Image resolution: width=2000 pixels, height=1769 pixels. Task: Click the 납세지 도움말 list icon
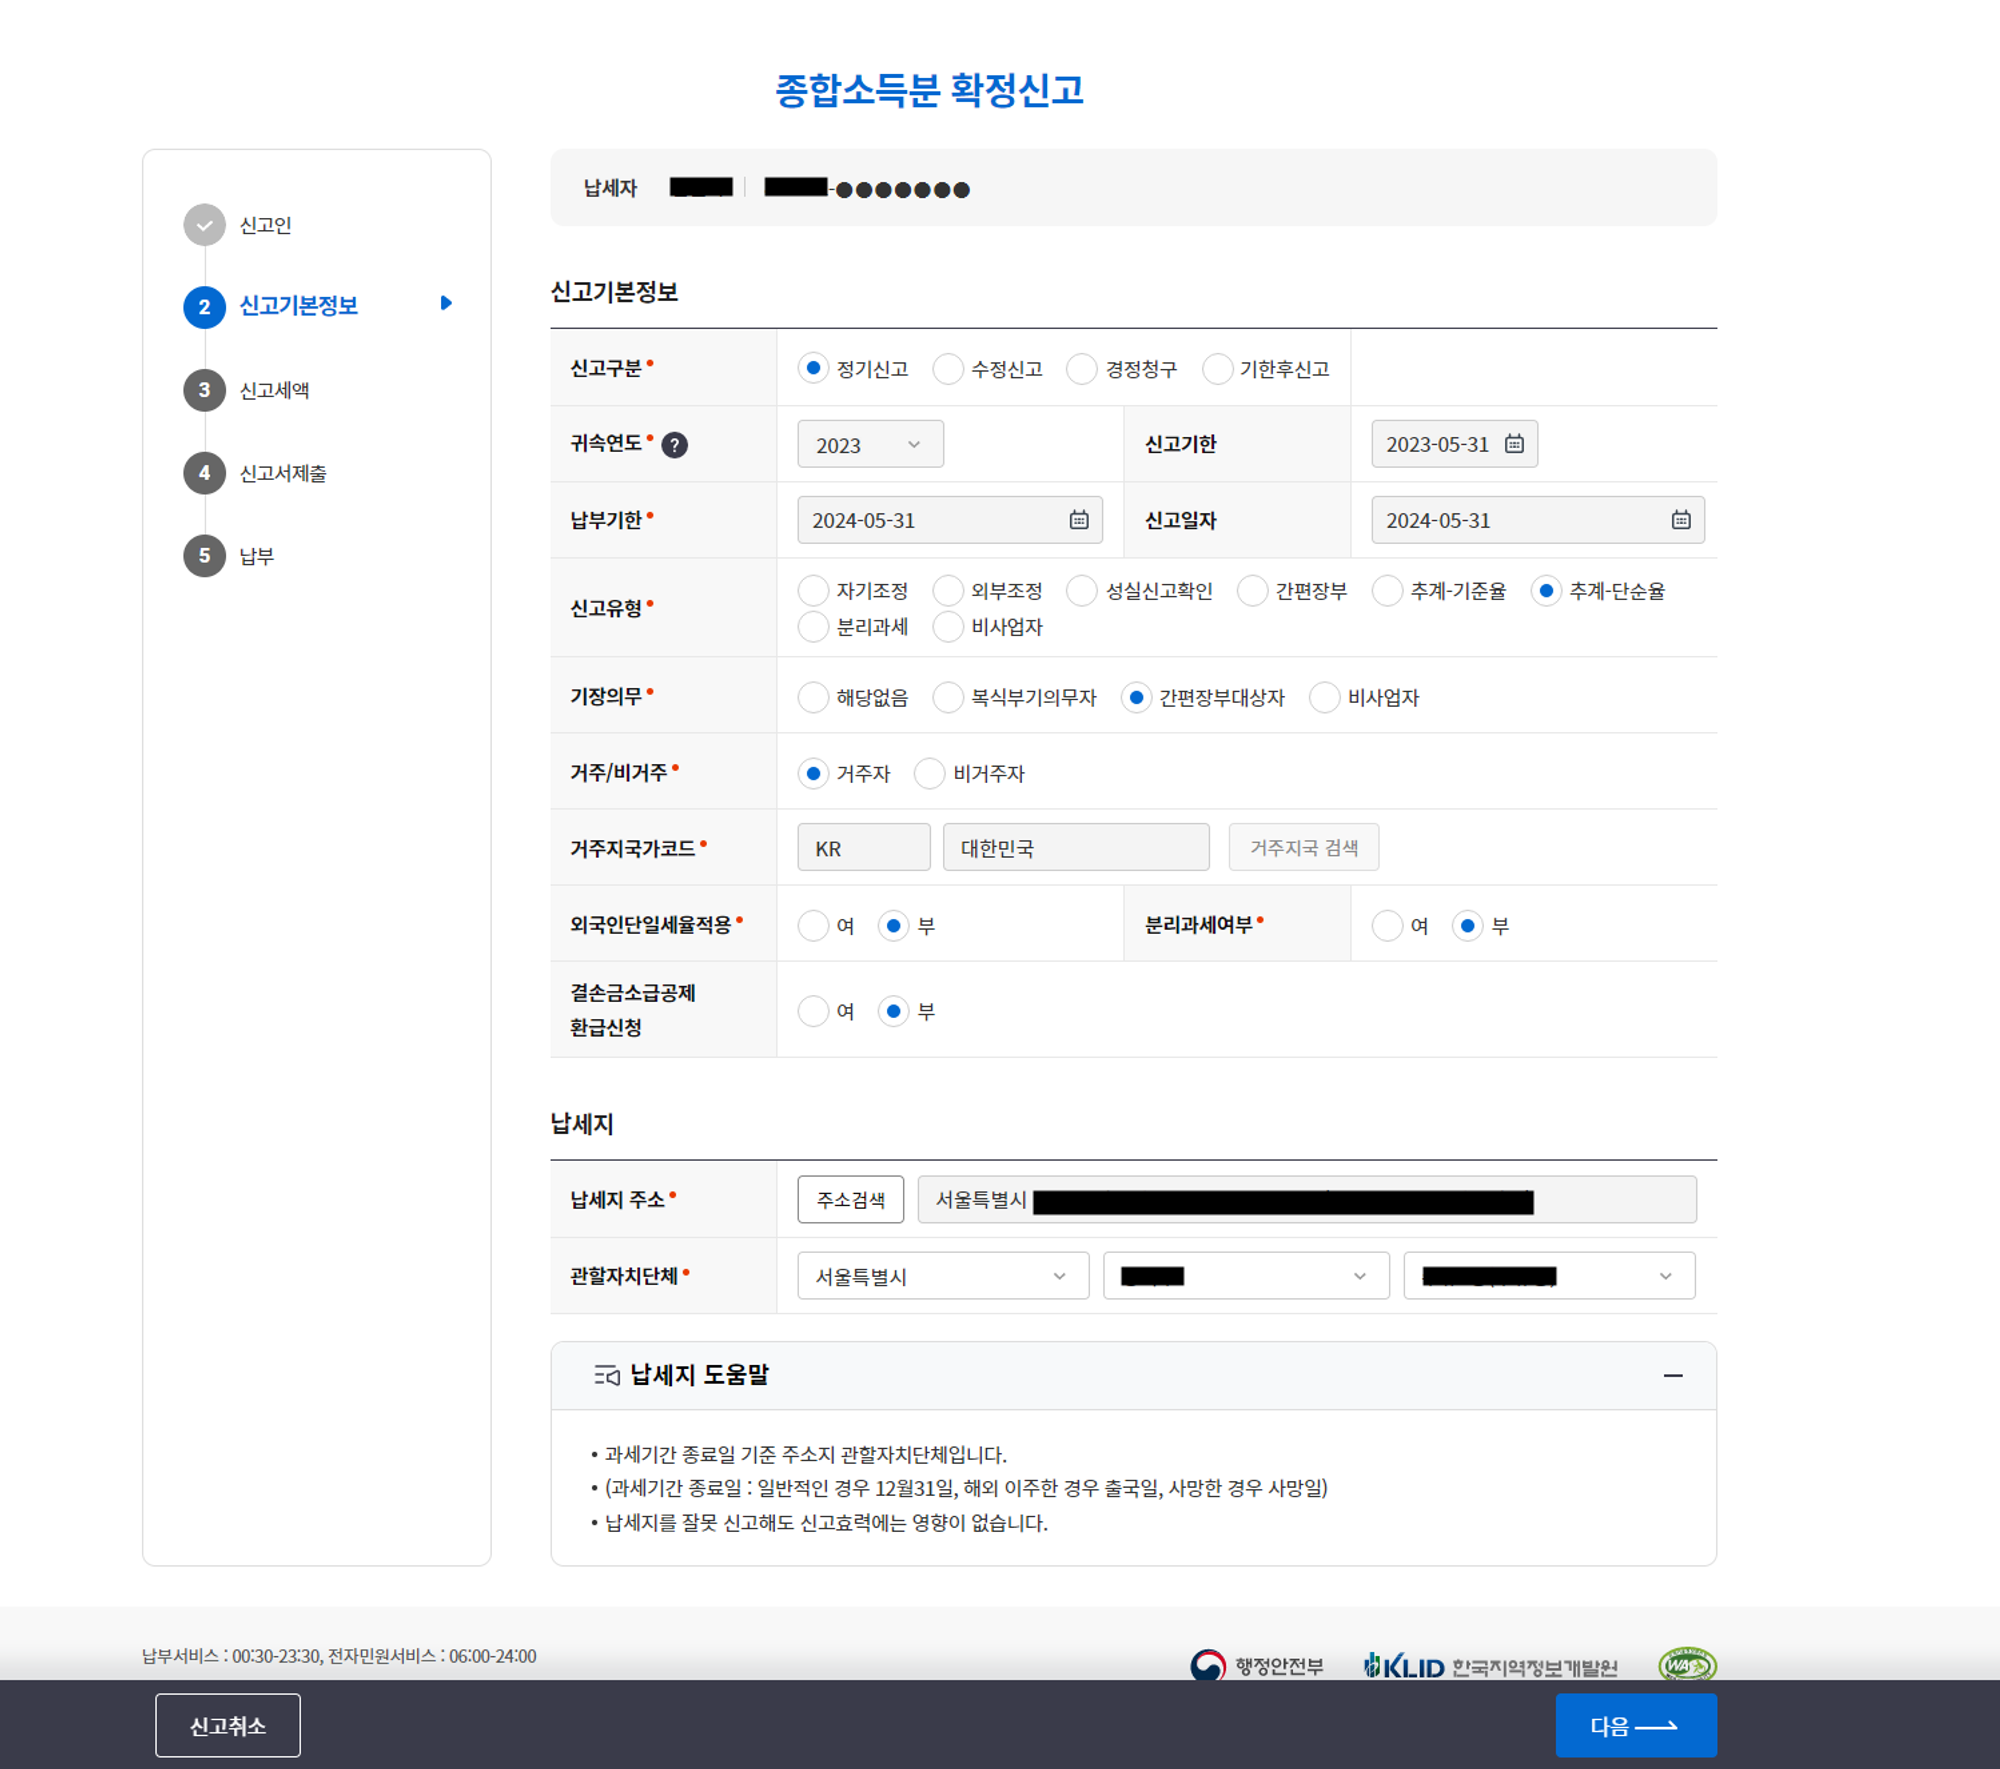click(x=607, y=1376)
